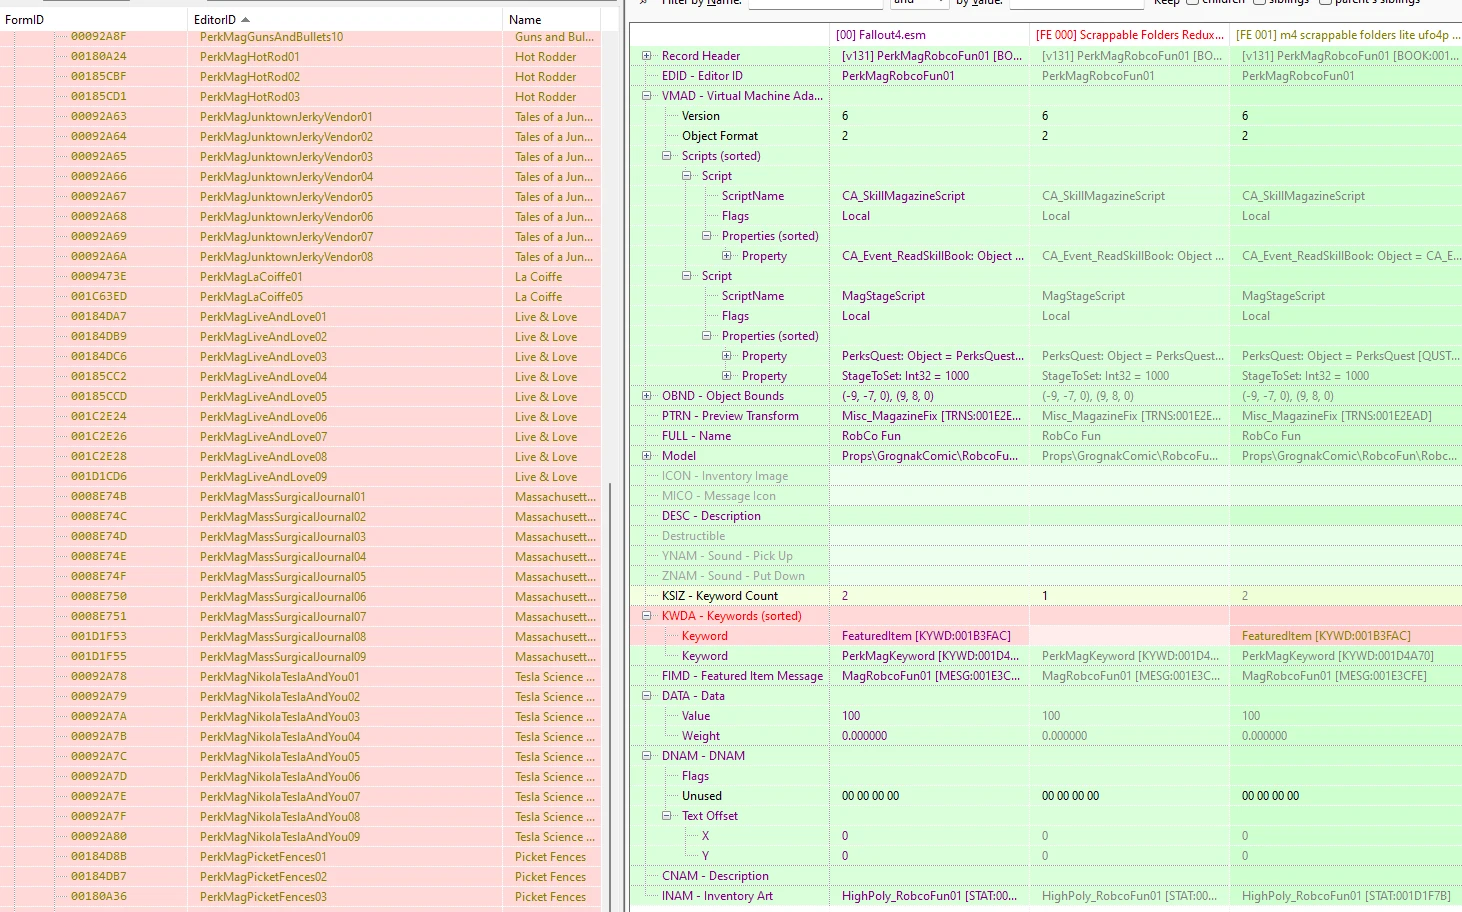This screenshot has height=912, width=1462.
Task: Sort by the Name column header
Action: (x=551, y=19)
